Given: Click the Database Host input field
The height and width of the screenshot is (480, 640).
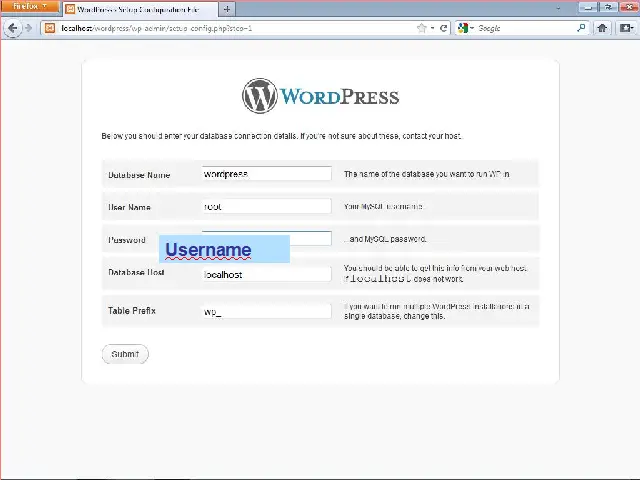Looking at the screenshot, I should (x=267, y=274).
